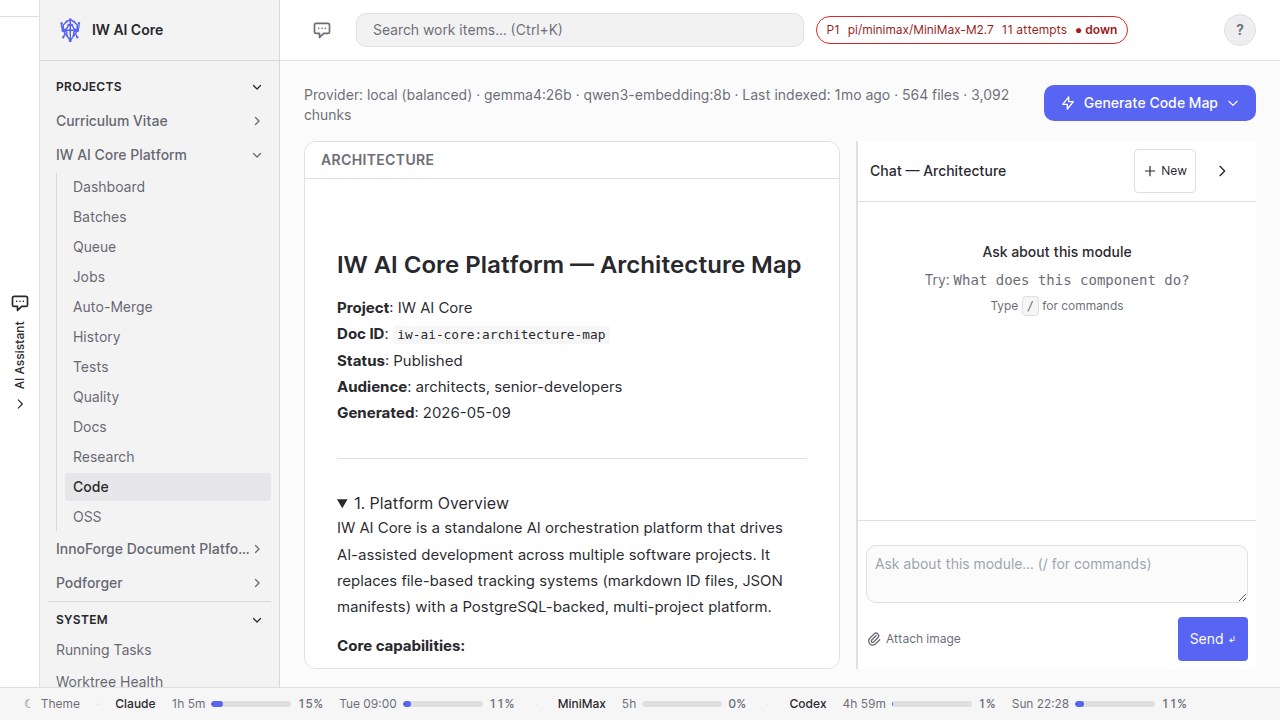Click the Attach image label
The image size is (1280, 720).
click(x=923, y=639)
